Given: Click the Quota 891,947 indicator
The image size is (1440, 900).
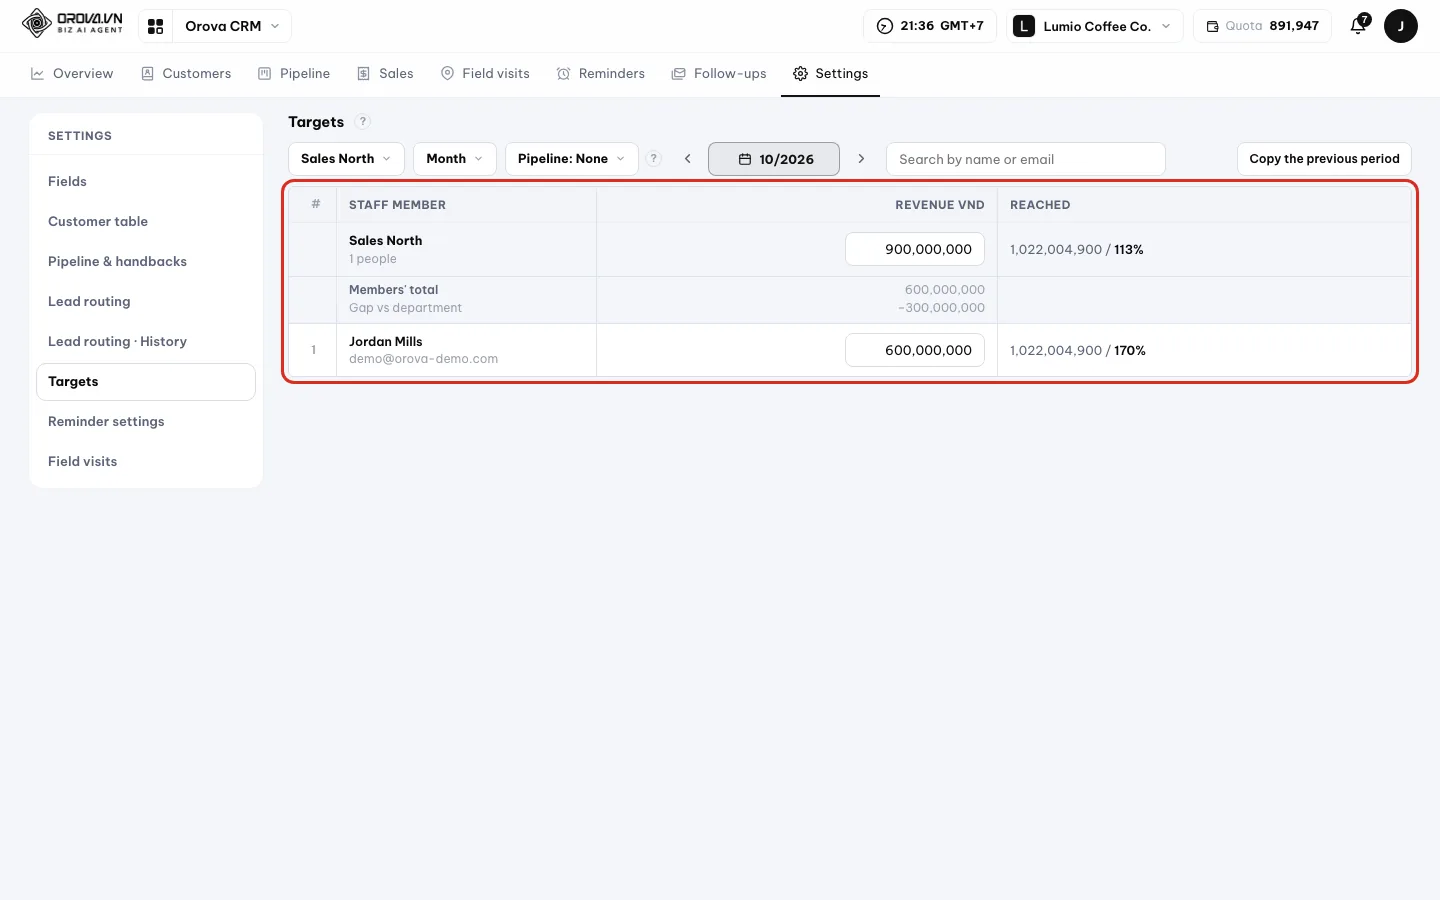Looking at the screenshot, I should coord(1262,26).
